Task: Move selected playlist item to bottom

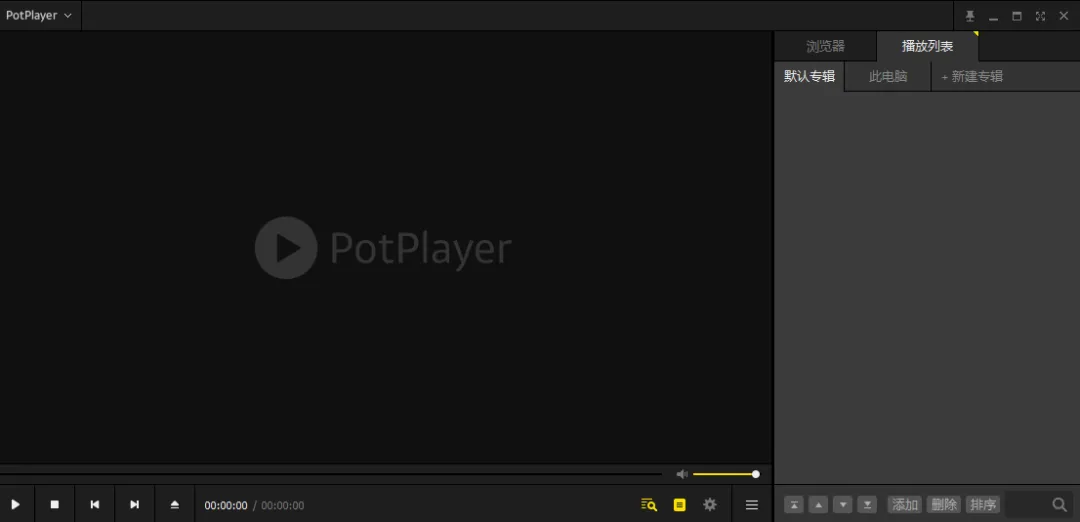Action: pos(868,505)
